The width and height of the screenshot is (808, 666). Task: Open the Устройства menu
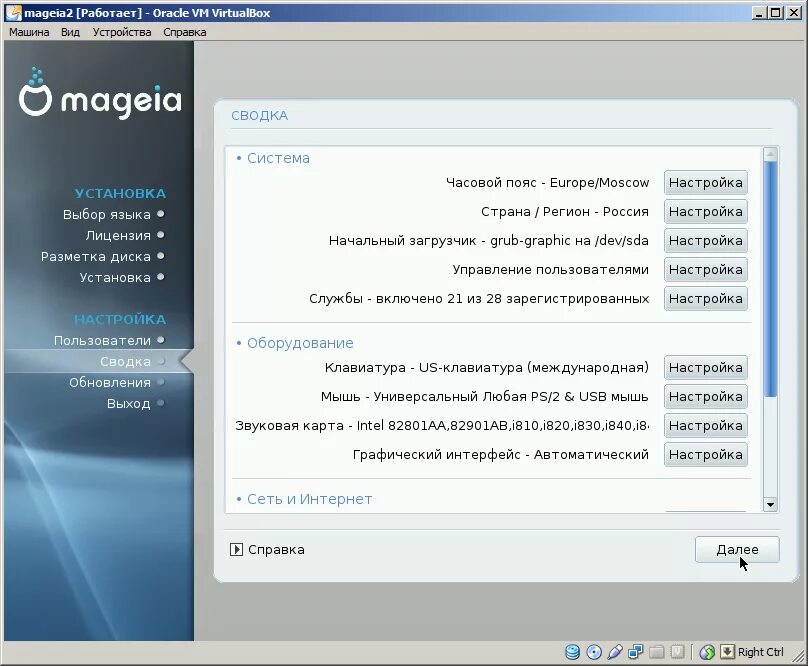tap(122, 32)
